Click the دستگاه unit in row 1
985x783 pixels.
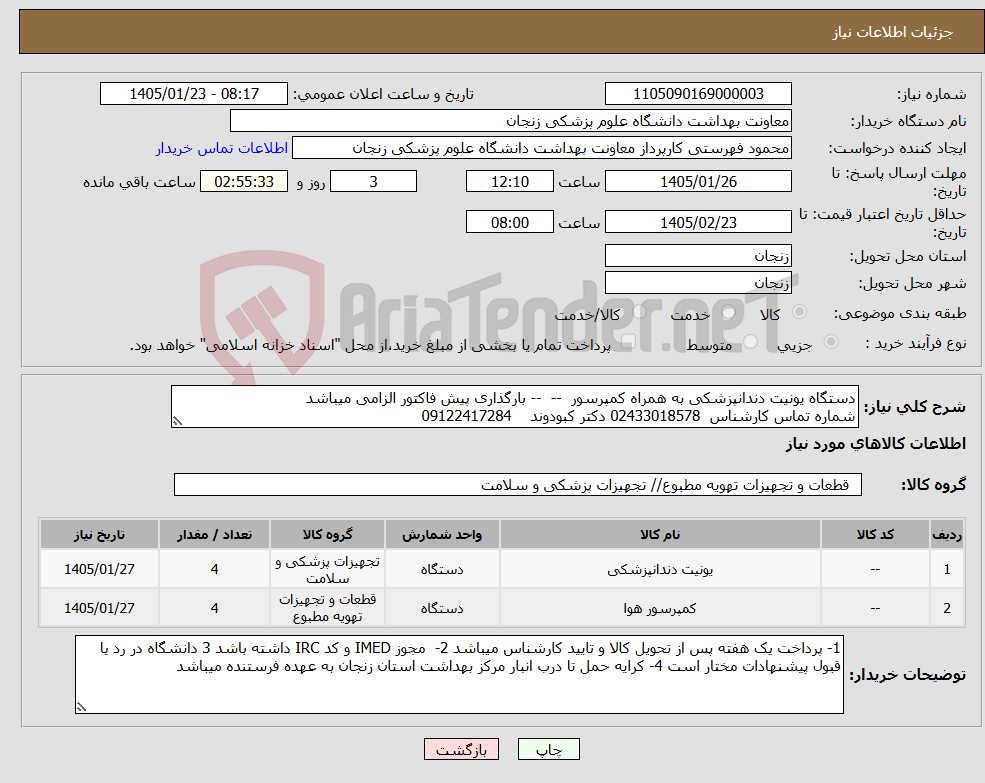(x=442, y=569)
